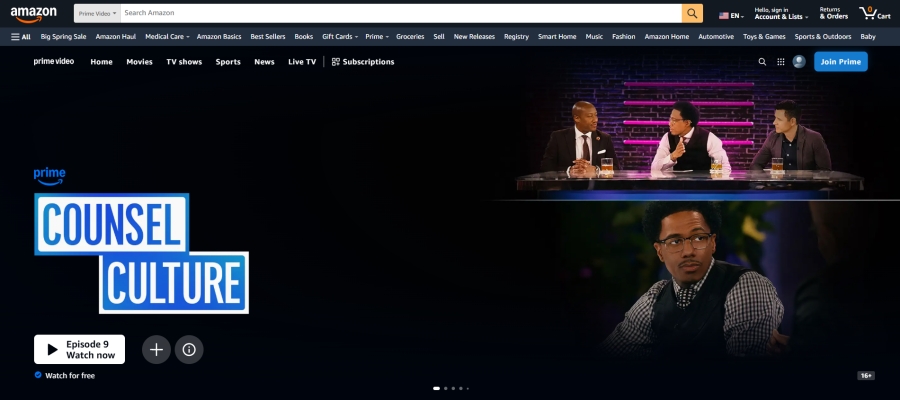This screenshot has width=900, height=400.
Task: Click the Amazon logo
Action: [34, 13]
